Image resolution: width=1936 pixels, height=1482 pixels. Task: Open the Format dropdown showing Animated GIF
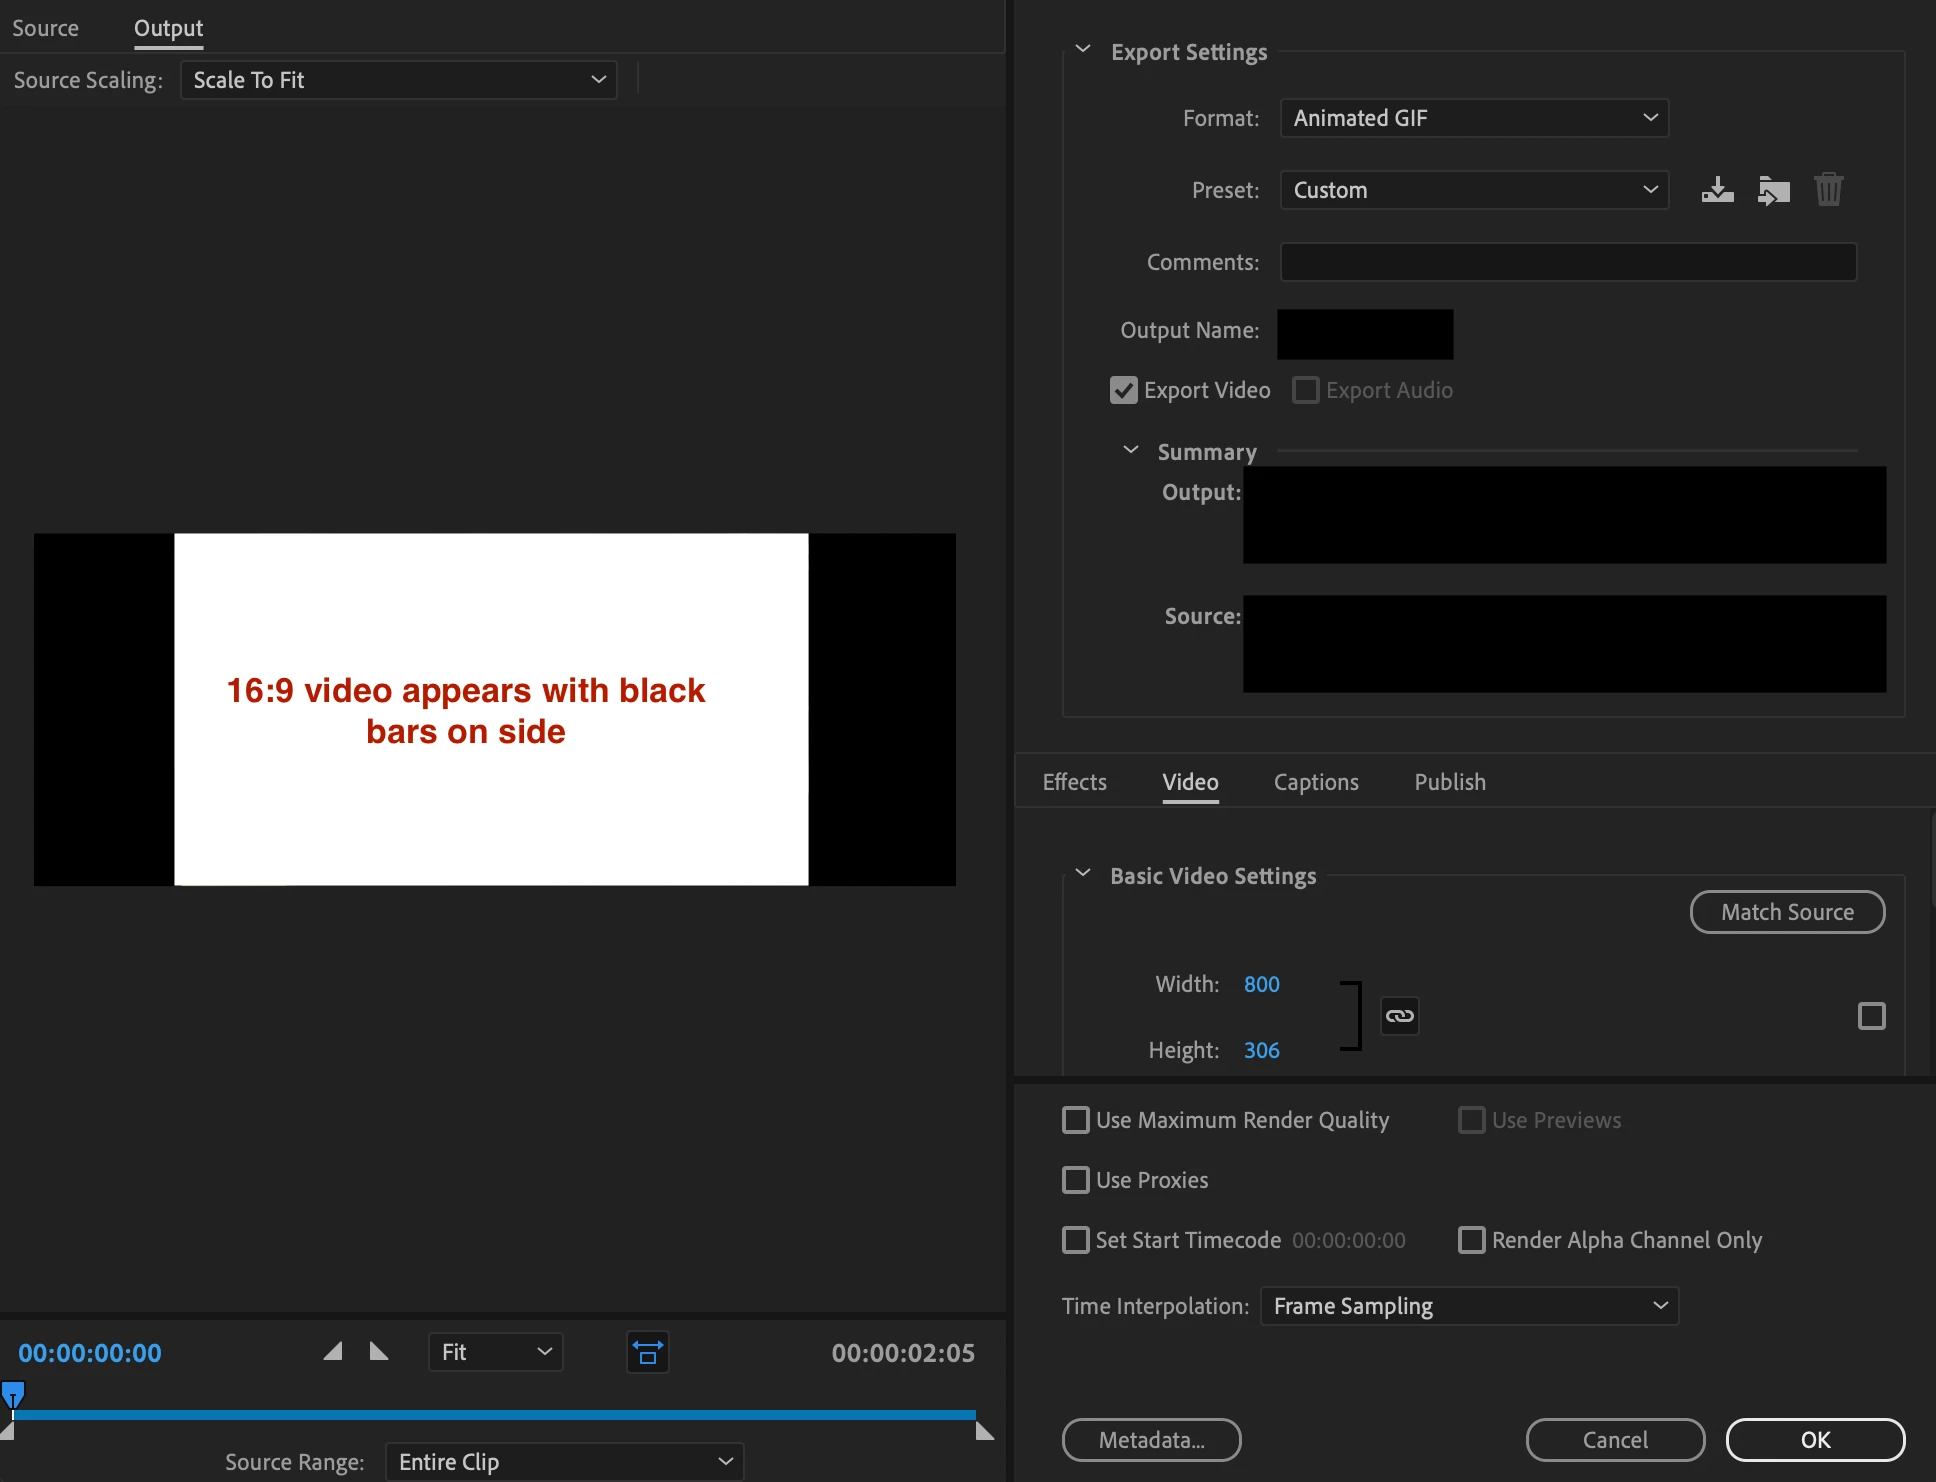[x=1474, y=118]
